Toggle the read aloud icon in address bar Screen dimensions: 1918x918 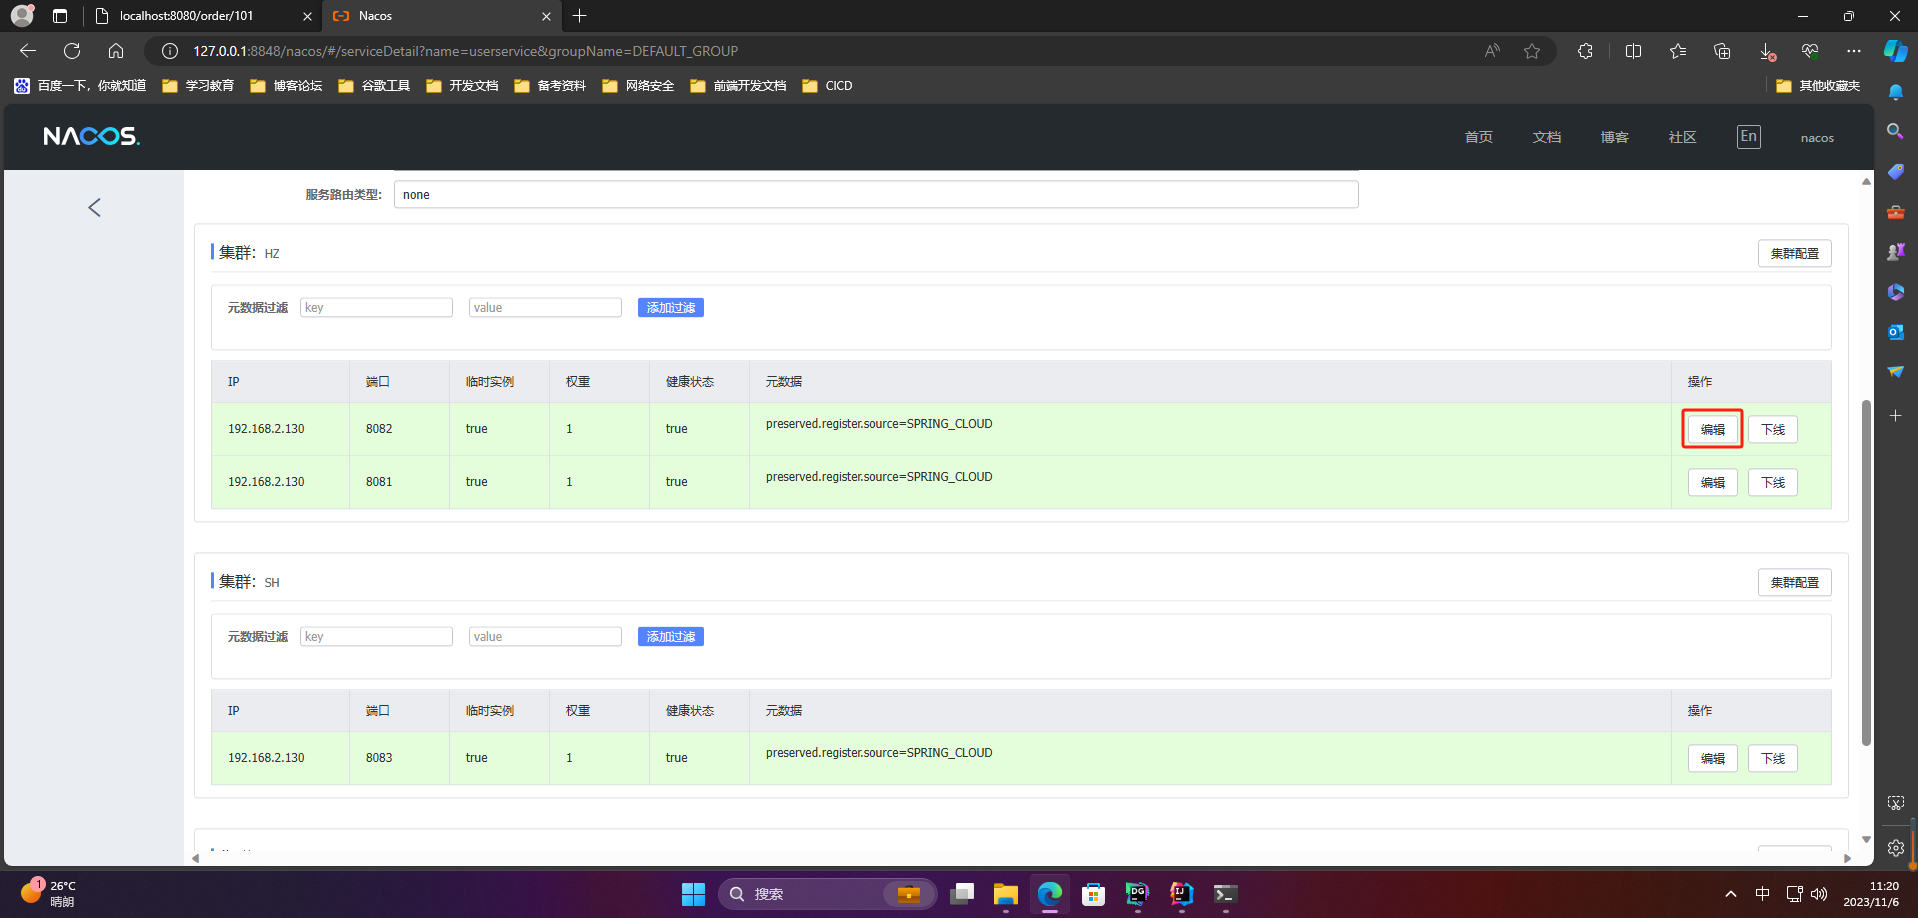tap(1492, 51)
